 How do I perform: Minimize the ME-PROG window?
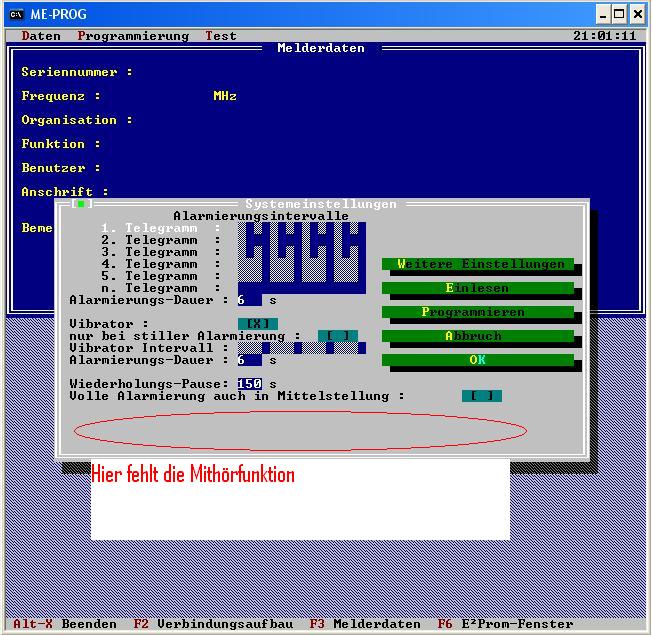pyautogui.click(x=603, y=15)
